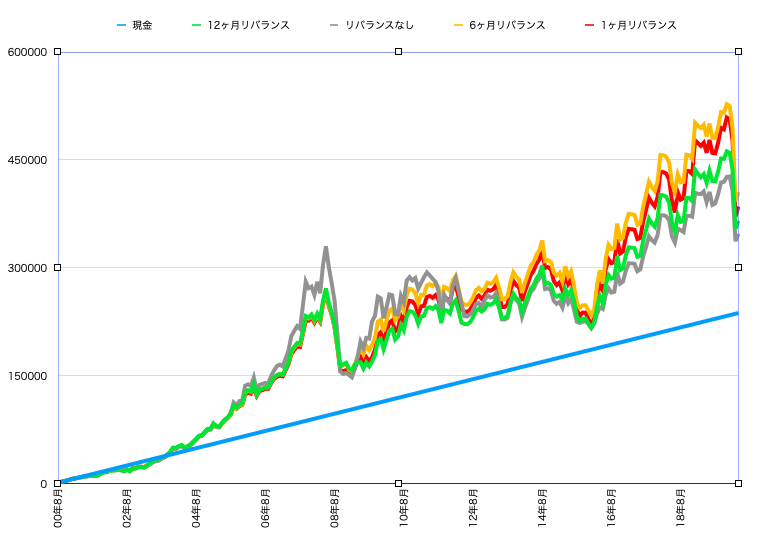Click the top-left chart selection handle

(58, 51)
